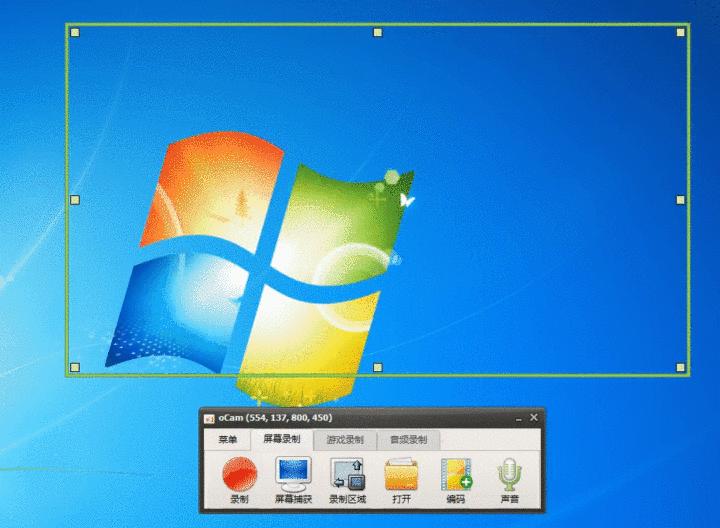
Task: Click the top-left selection handle
Action: pos(75,33)
